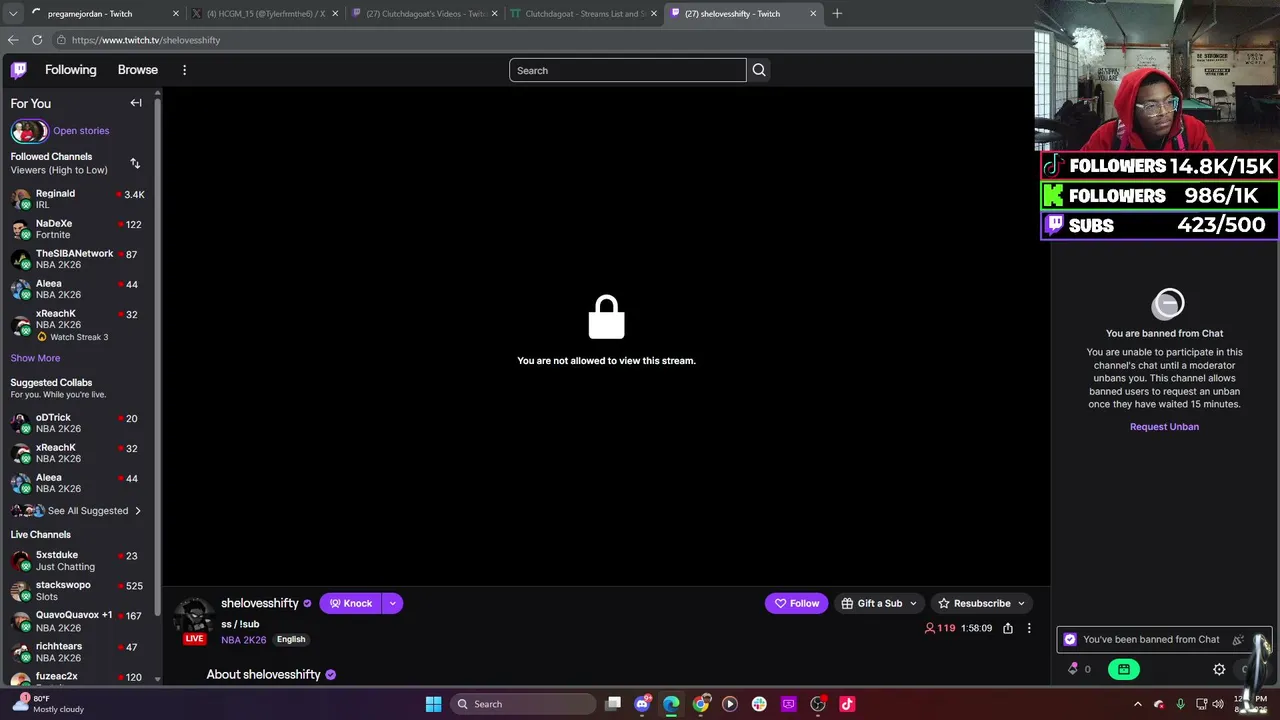The width and height of the screenshot is (1280, 720).
Task: Switch to the HCGM_15 X tab
Action: 264,14
